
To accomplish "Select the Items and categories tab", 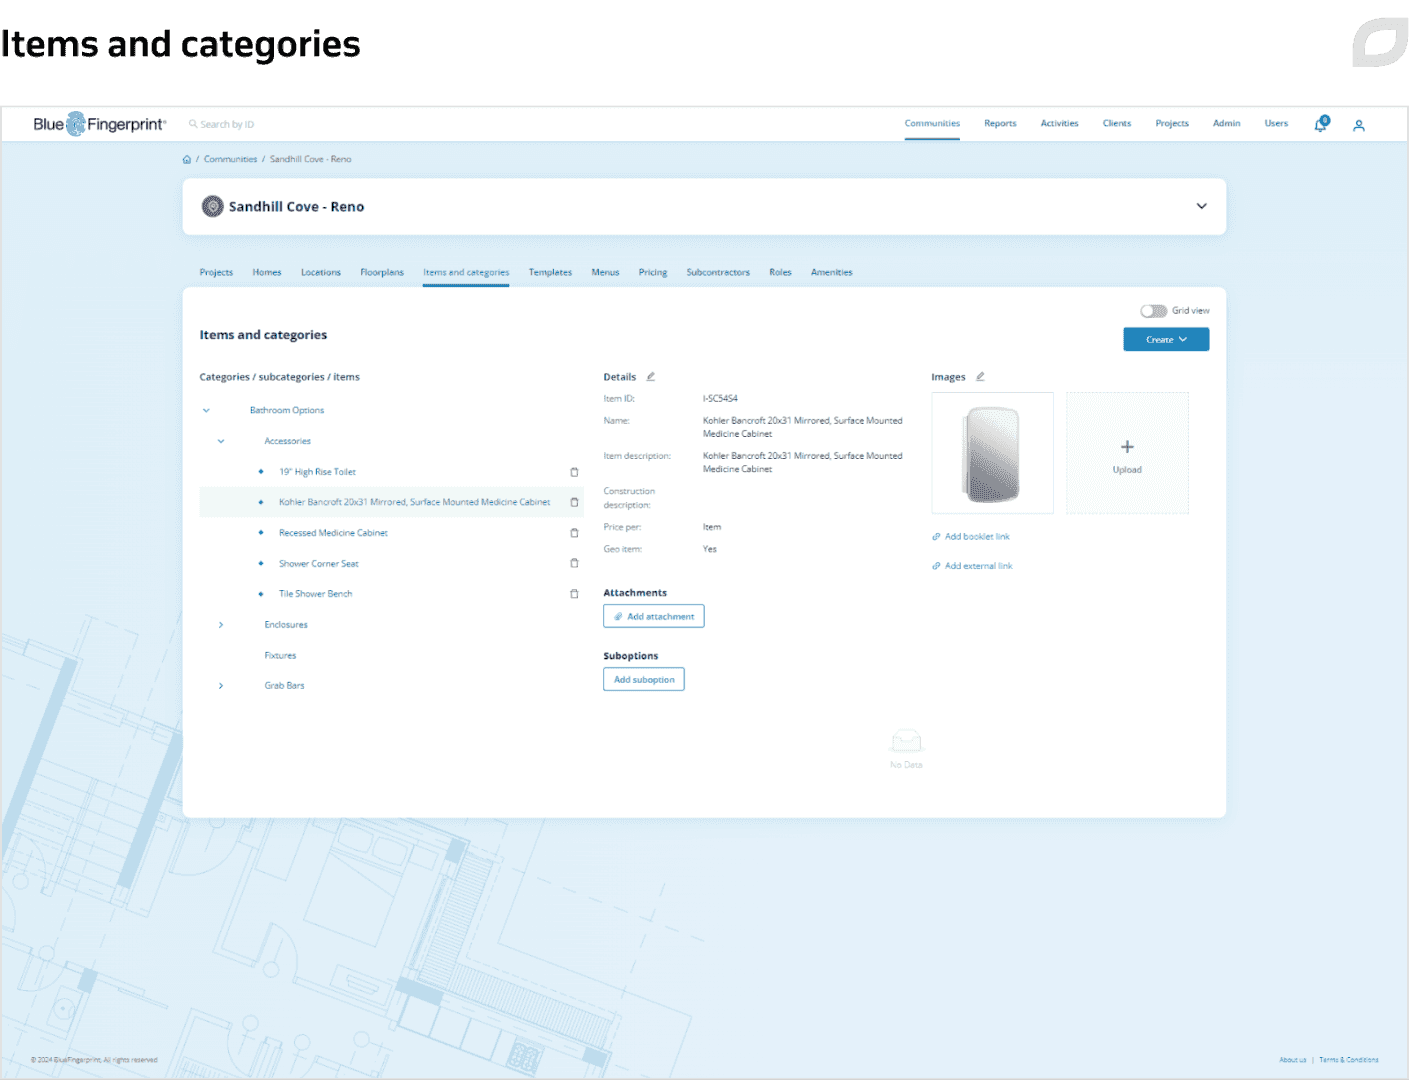I will (x=466, y=272).
